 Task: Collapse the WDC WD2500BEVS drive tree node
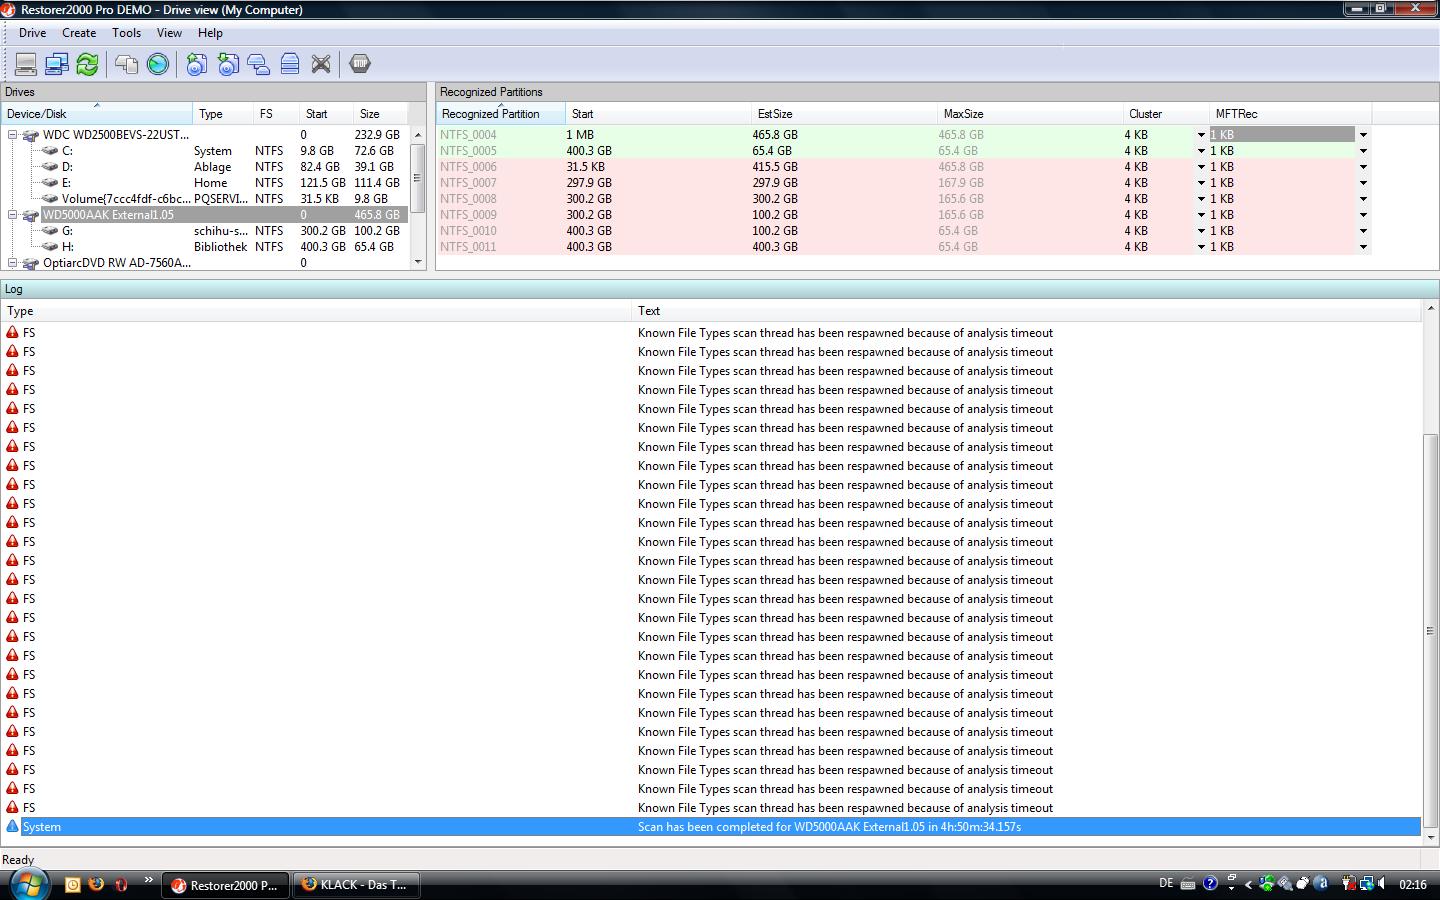click(x=12, y=135)
